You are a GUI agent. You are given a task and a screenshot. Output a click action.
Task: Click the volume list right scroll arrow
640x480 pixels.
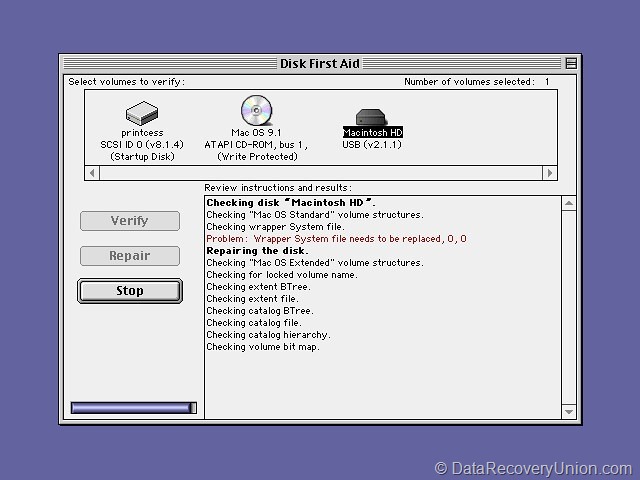point(550,173)
